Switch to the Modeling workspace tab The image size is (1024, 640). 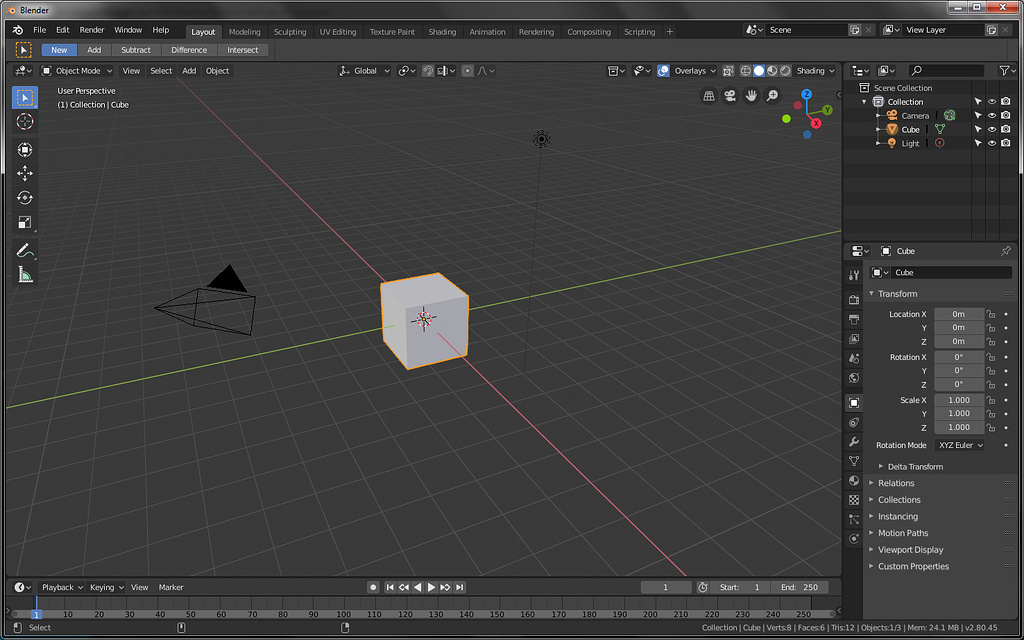pyautogui.click(x=245, y=32)
